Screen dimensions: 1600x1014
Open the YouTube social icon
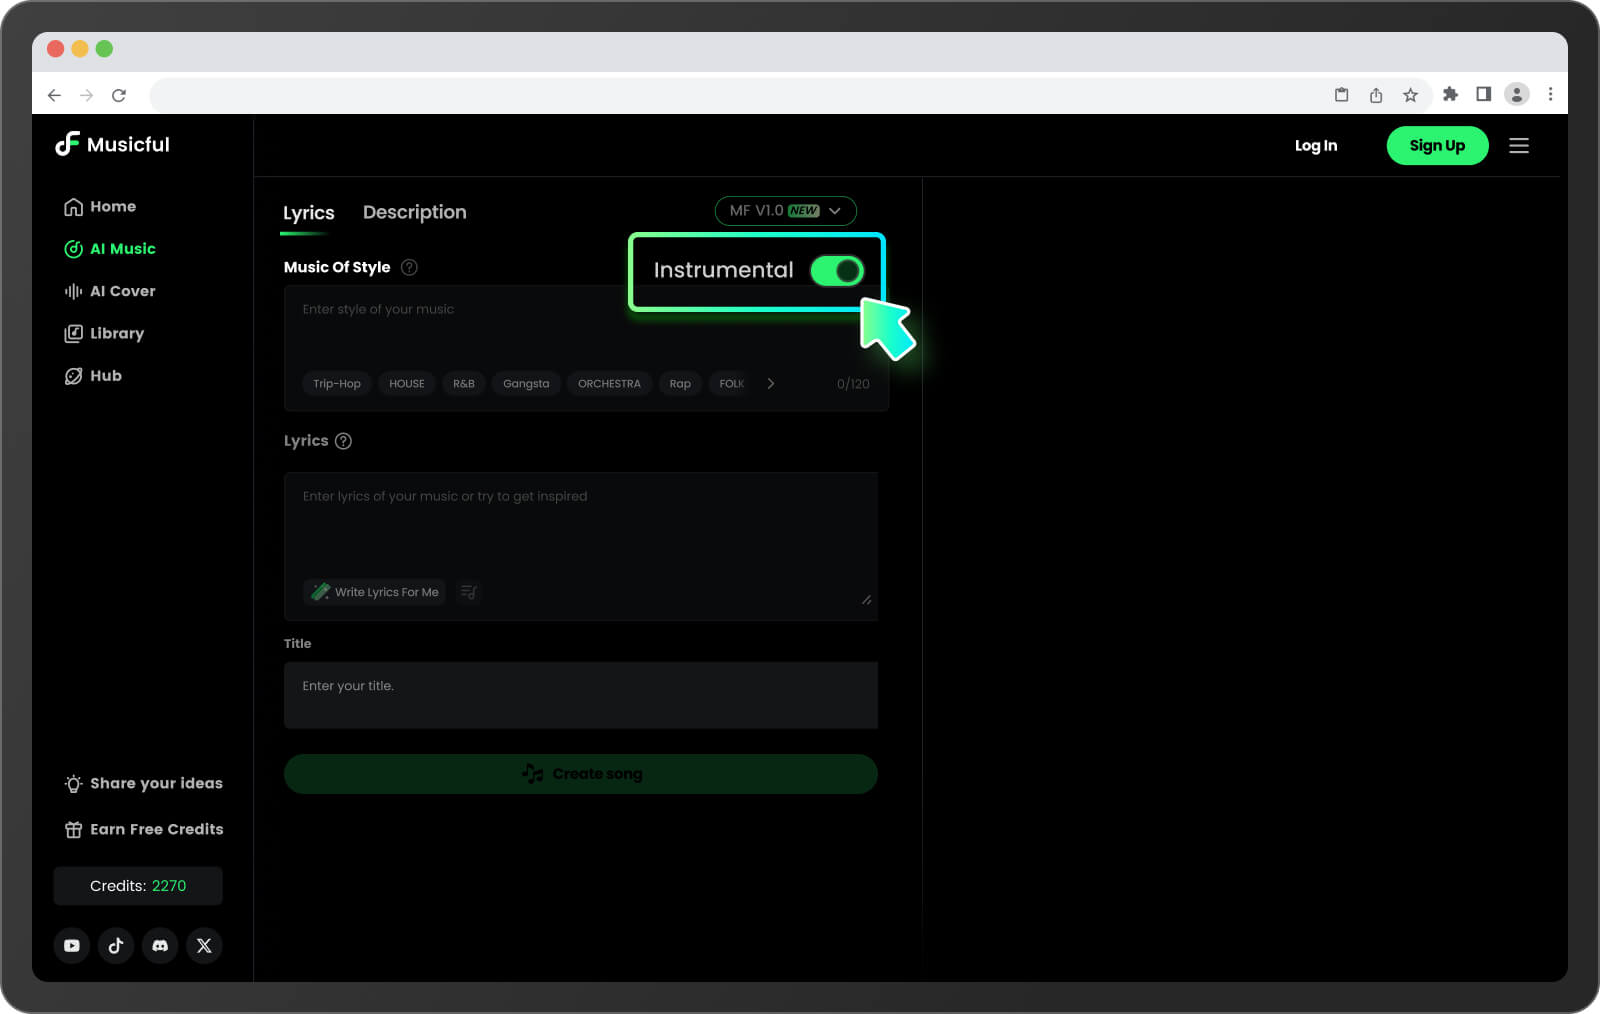(x=72, y=945)
